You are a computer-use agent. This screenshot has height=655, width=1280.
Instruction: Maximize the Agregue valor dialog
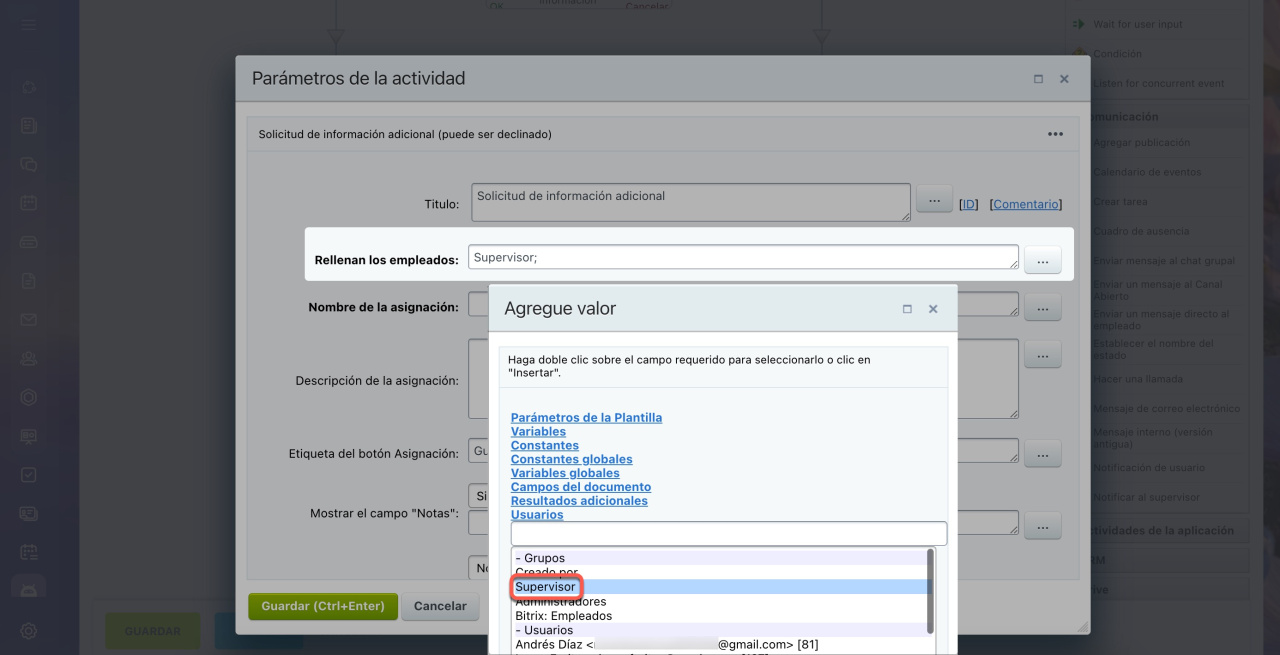(x=907, y=309)
